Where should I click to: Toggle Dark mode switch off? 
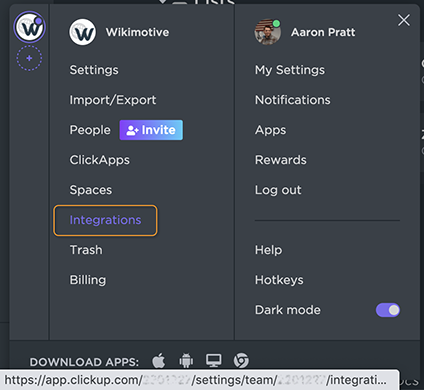tap(388, 310)
